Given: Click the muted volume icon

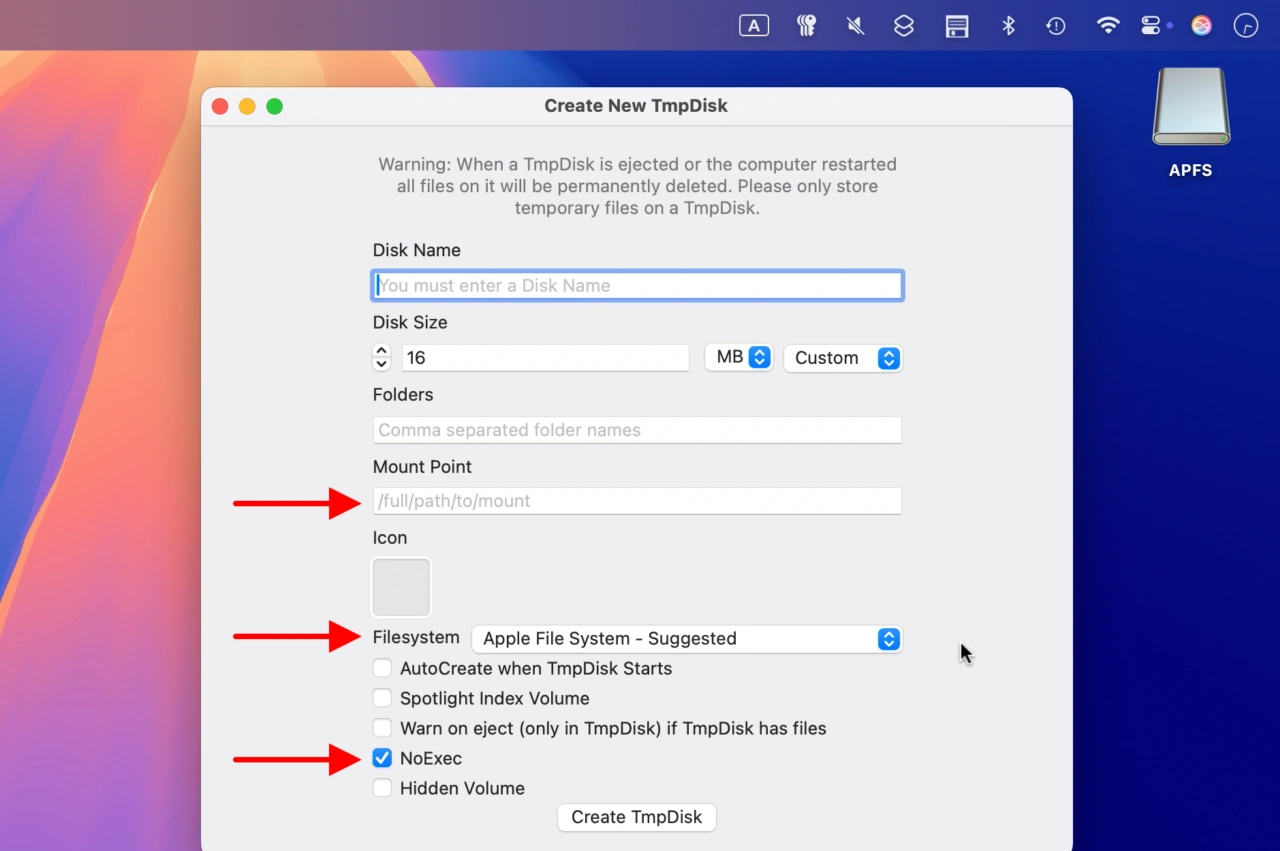Looking at the screenshot, I should (855, 26).
